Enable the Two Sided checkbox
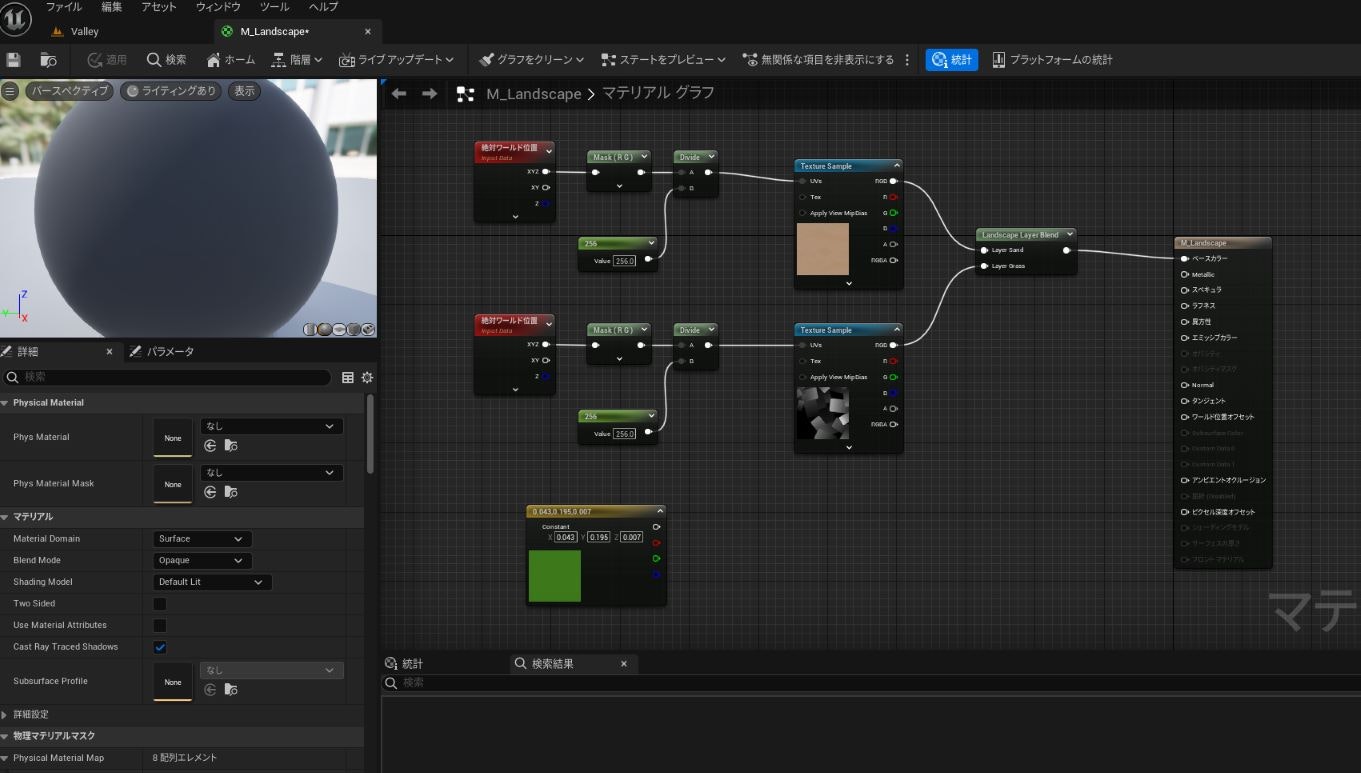This screenshot has width=1361, height=773. 160,604
